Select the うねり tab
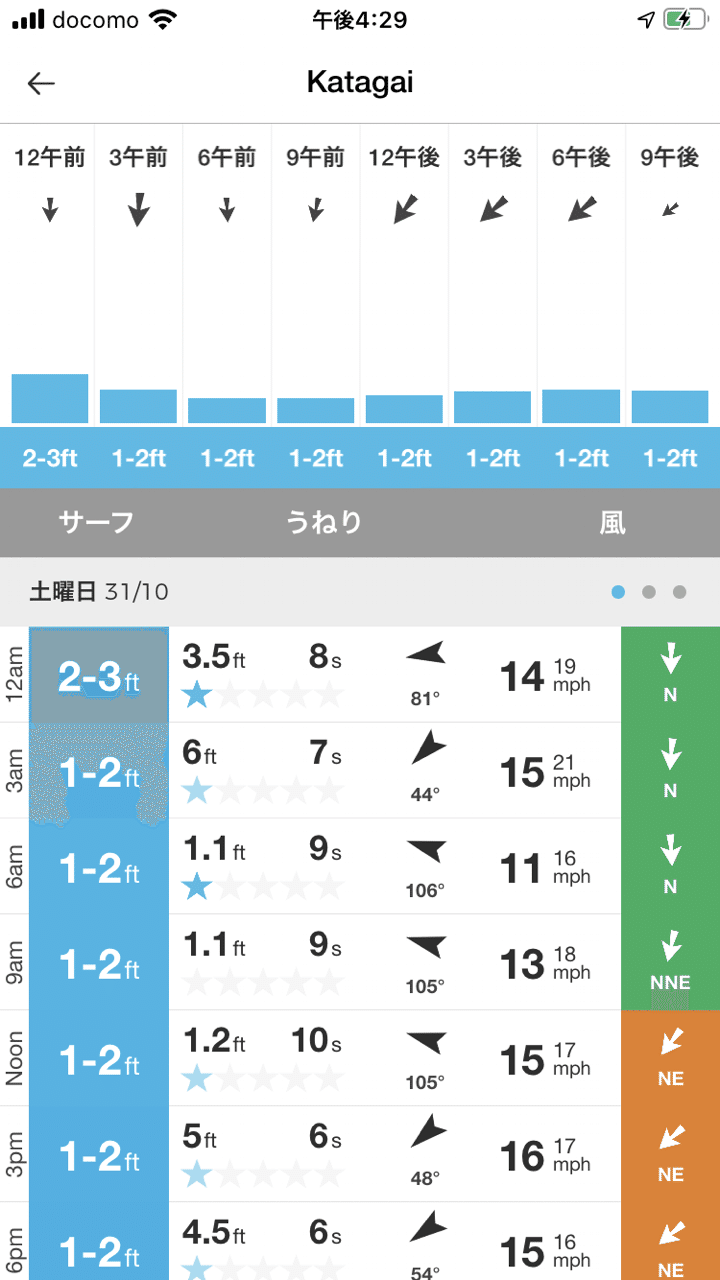 point(324,522)
